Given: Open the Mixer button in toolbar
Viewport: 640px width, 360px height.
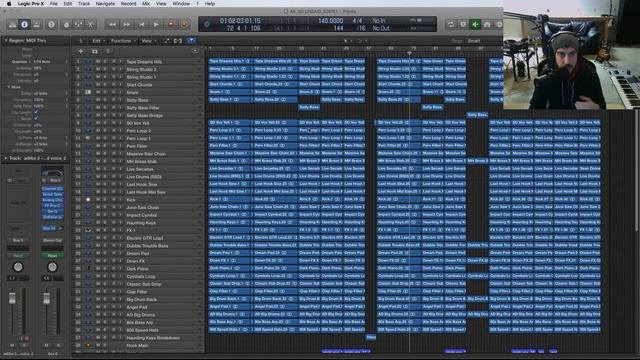Looking at the screenshot, I should 78,24.
